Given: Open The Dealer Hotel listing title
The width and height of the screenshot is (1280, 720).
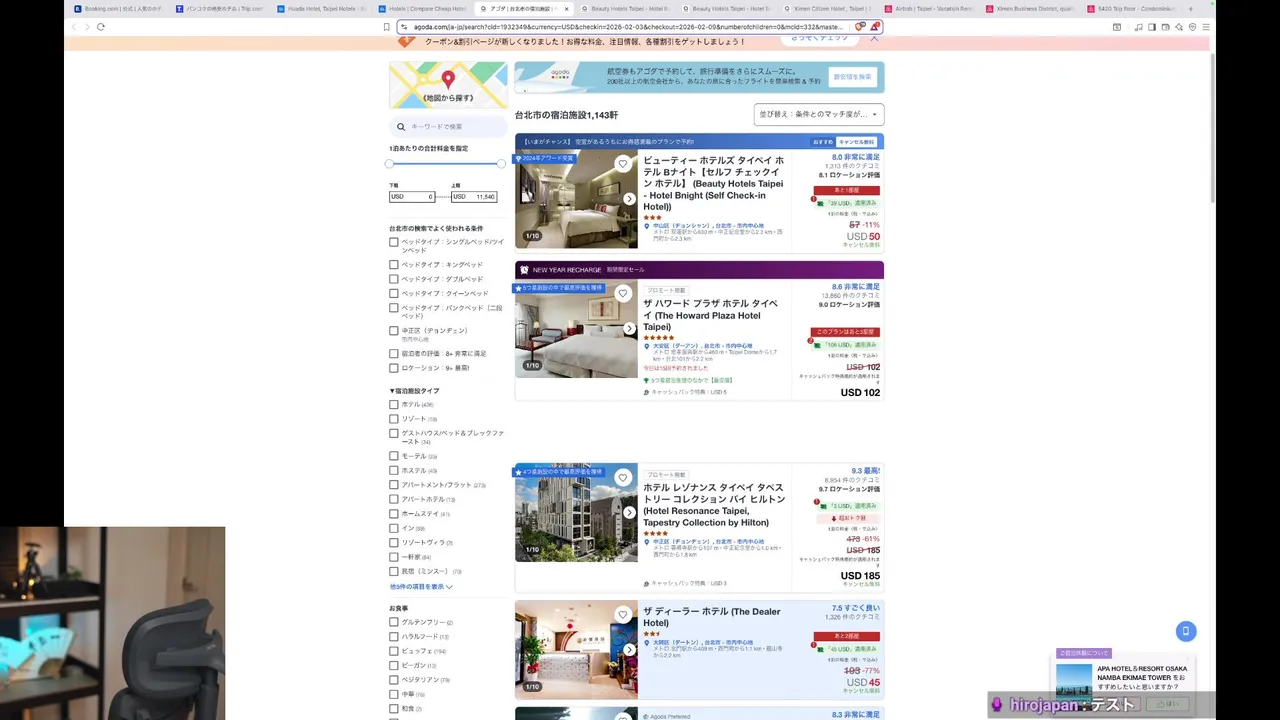Looking at the screenshot, I should tap(712, 617).
